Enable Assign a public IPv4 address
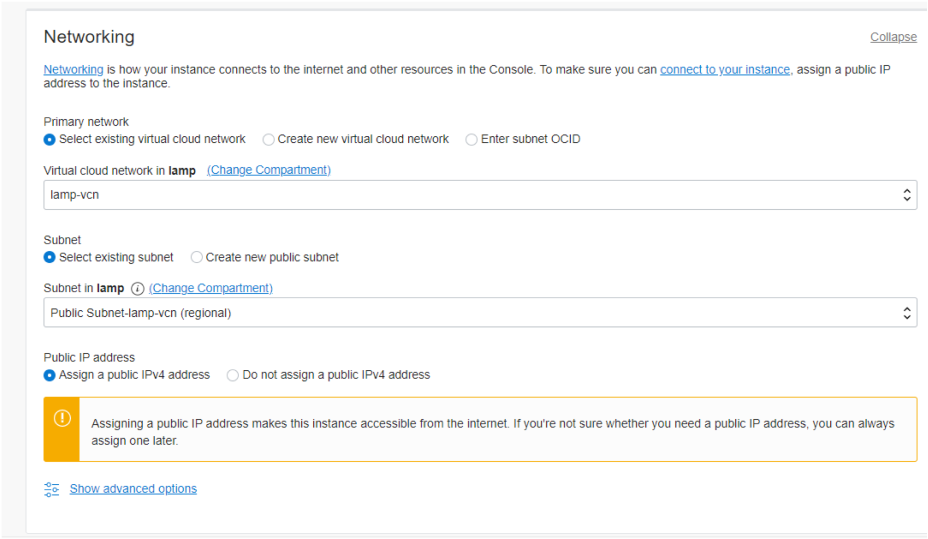The width and height of the screenshot is (928, 539). tap(50, 376)
